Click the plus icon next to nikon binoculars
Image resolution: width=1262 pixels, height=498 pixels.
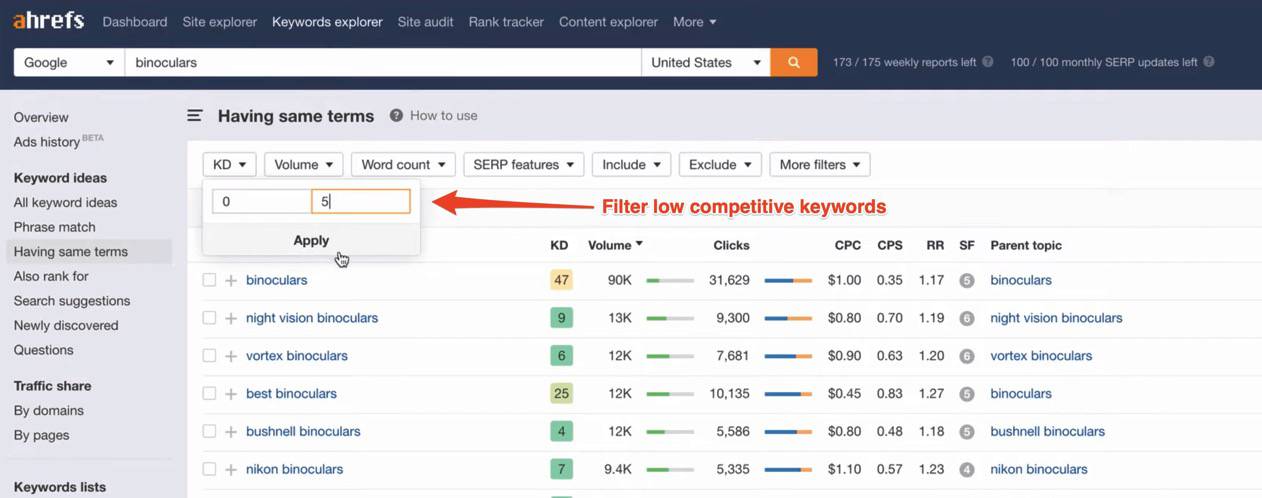pos(231,469)
